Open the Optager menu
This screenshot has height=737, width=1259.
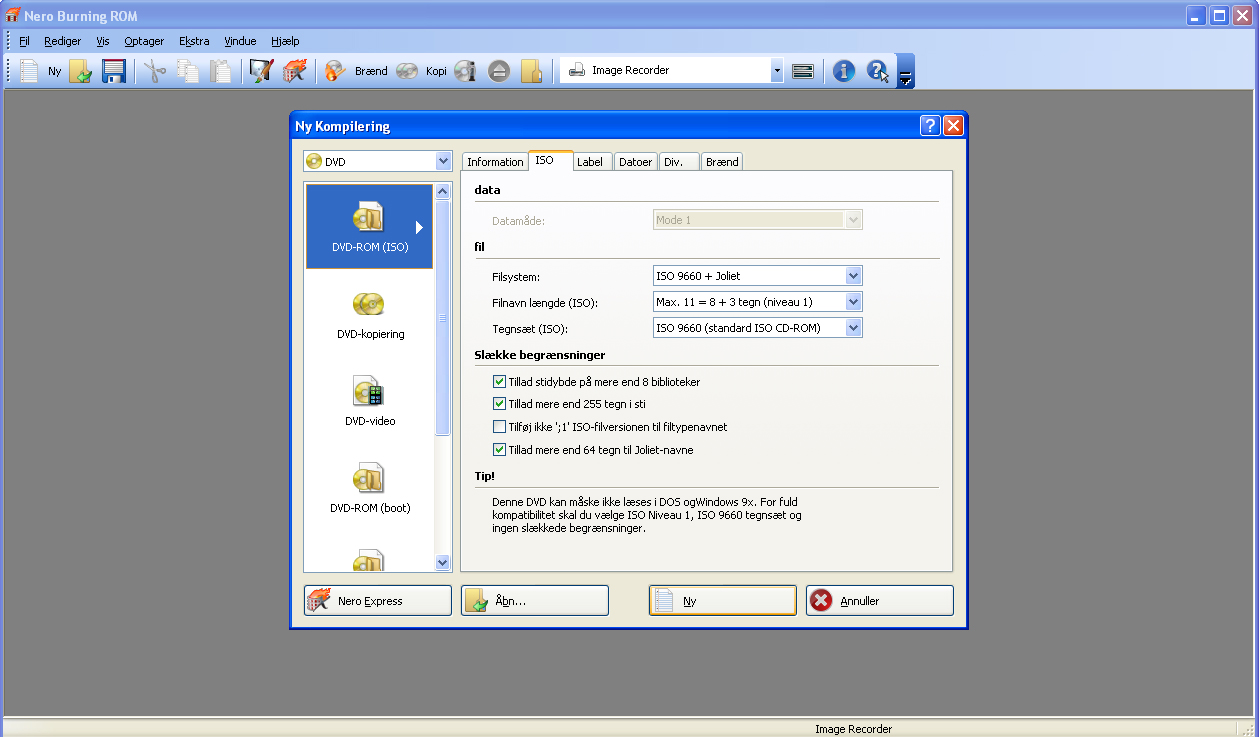tap(144, 41)
